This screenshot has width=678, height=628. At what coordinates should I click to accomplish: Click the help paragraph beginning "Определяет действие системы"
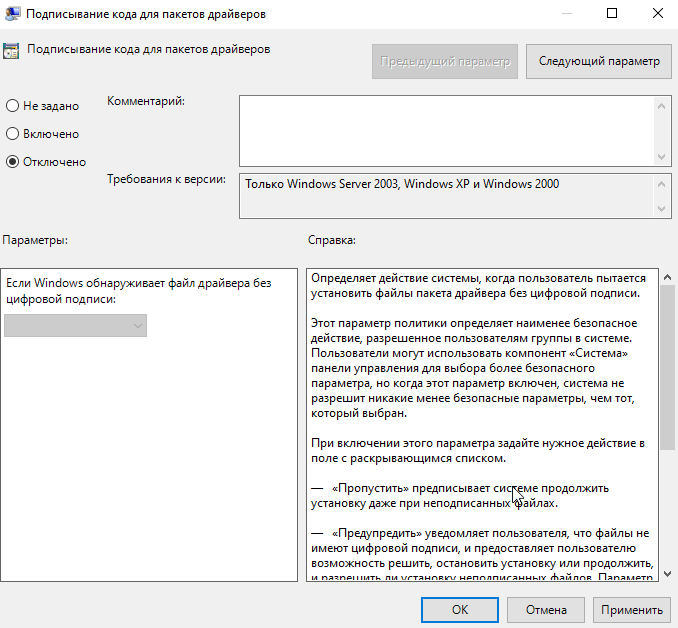478,285
